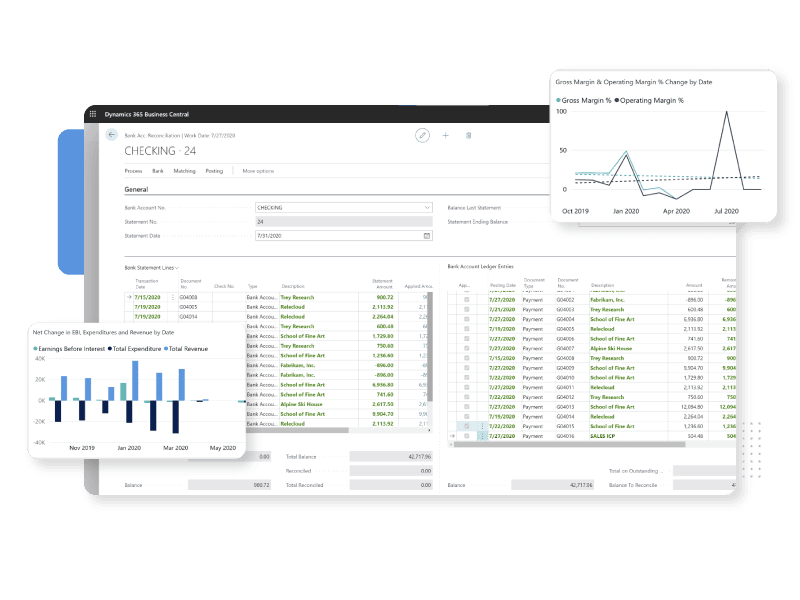This screenshot has height=600, width=800.
Task: Click the SALES ICP entry link
Action: [x=603, y=435]
